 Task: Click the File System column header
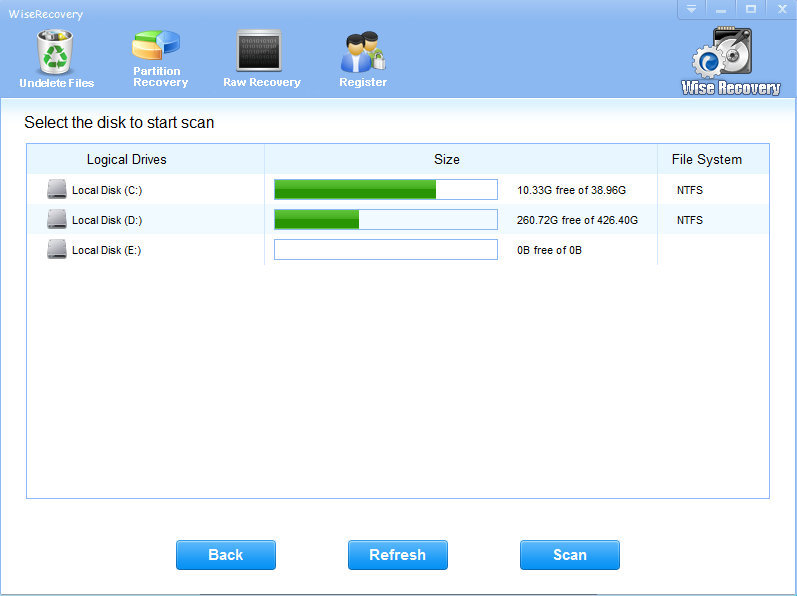pyautogui.click(x=707, y=160)
